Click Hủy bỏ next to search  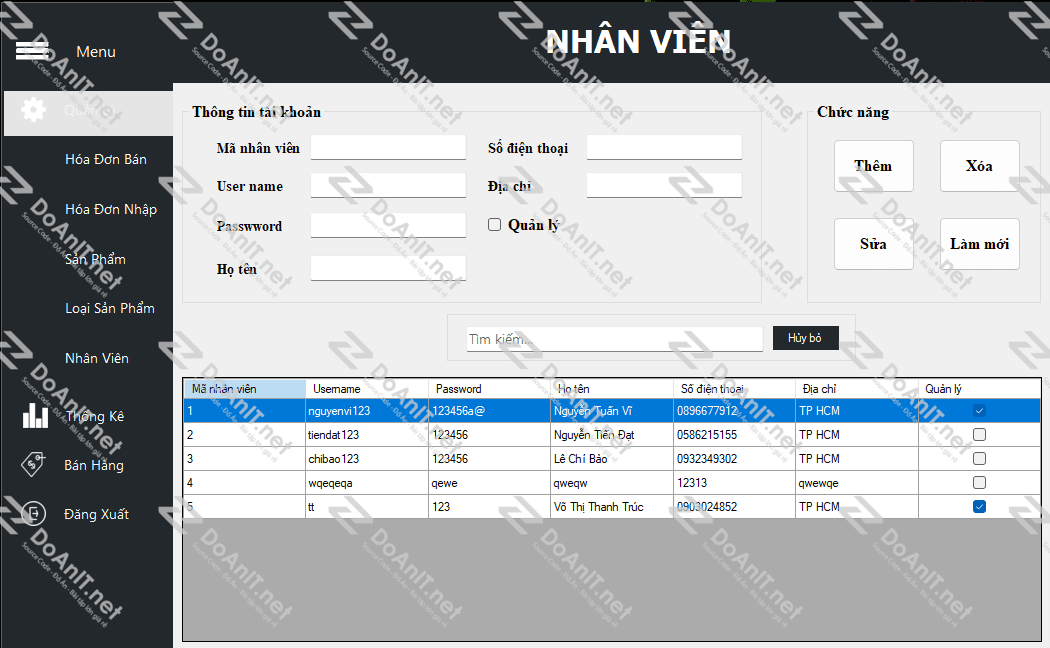[805, 338]
